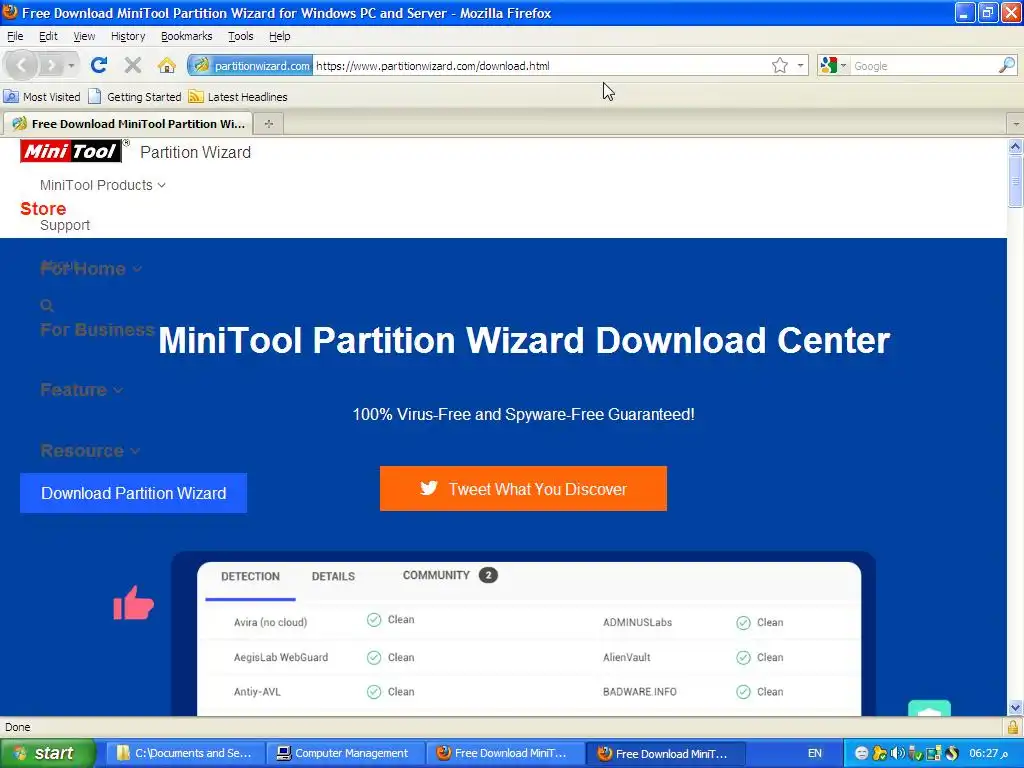The height and width of the screenshot is (768, 1024).
Task: Click the Most Visited bookmark folder
Action: 42,97
